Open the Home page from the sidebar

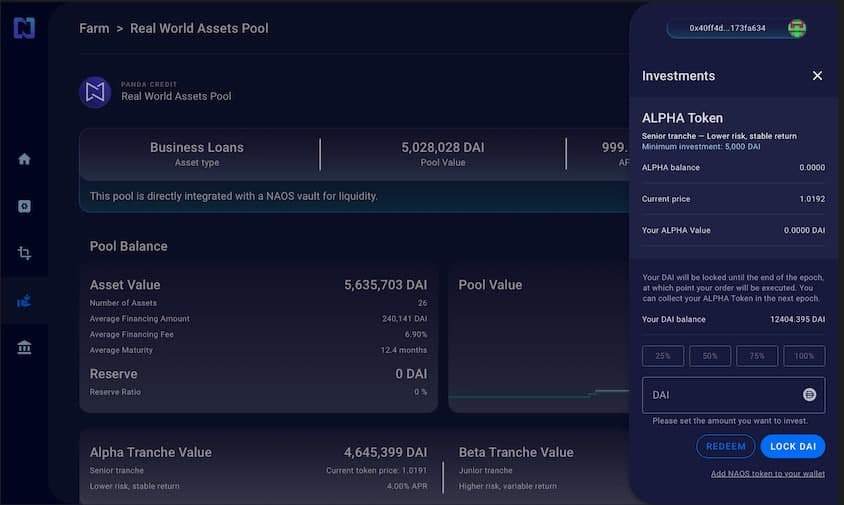(24, 159)
